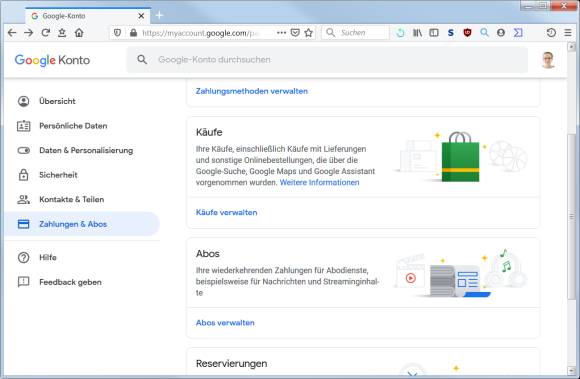Click the blue magnifier extension icon
The width and height of the screenshot is (580, 379).
tap(484, 33)
